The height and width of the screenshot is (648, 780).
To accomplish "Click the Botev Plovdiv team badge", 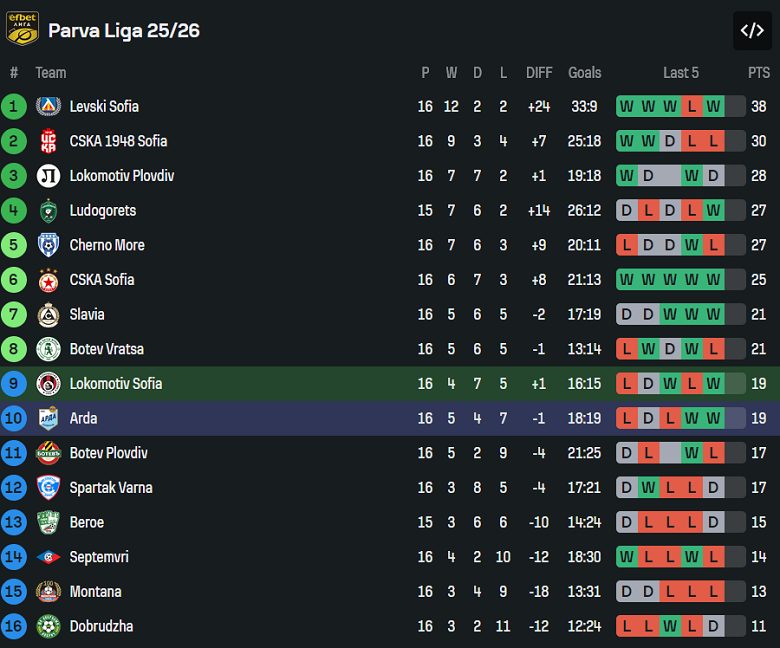I will (48, 453).
